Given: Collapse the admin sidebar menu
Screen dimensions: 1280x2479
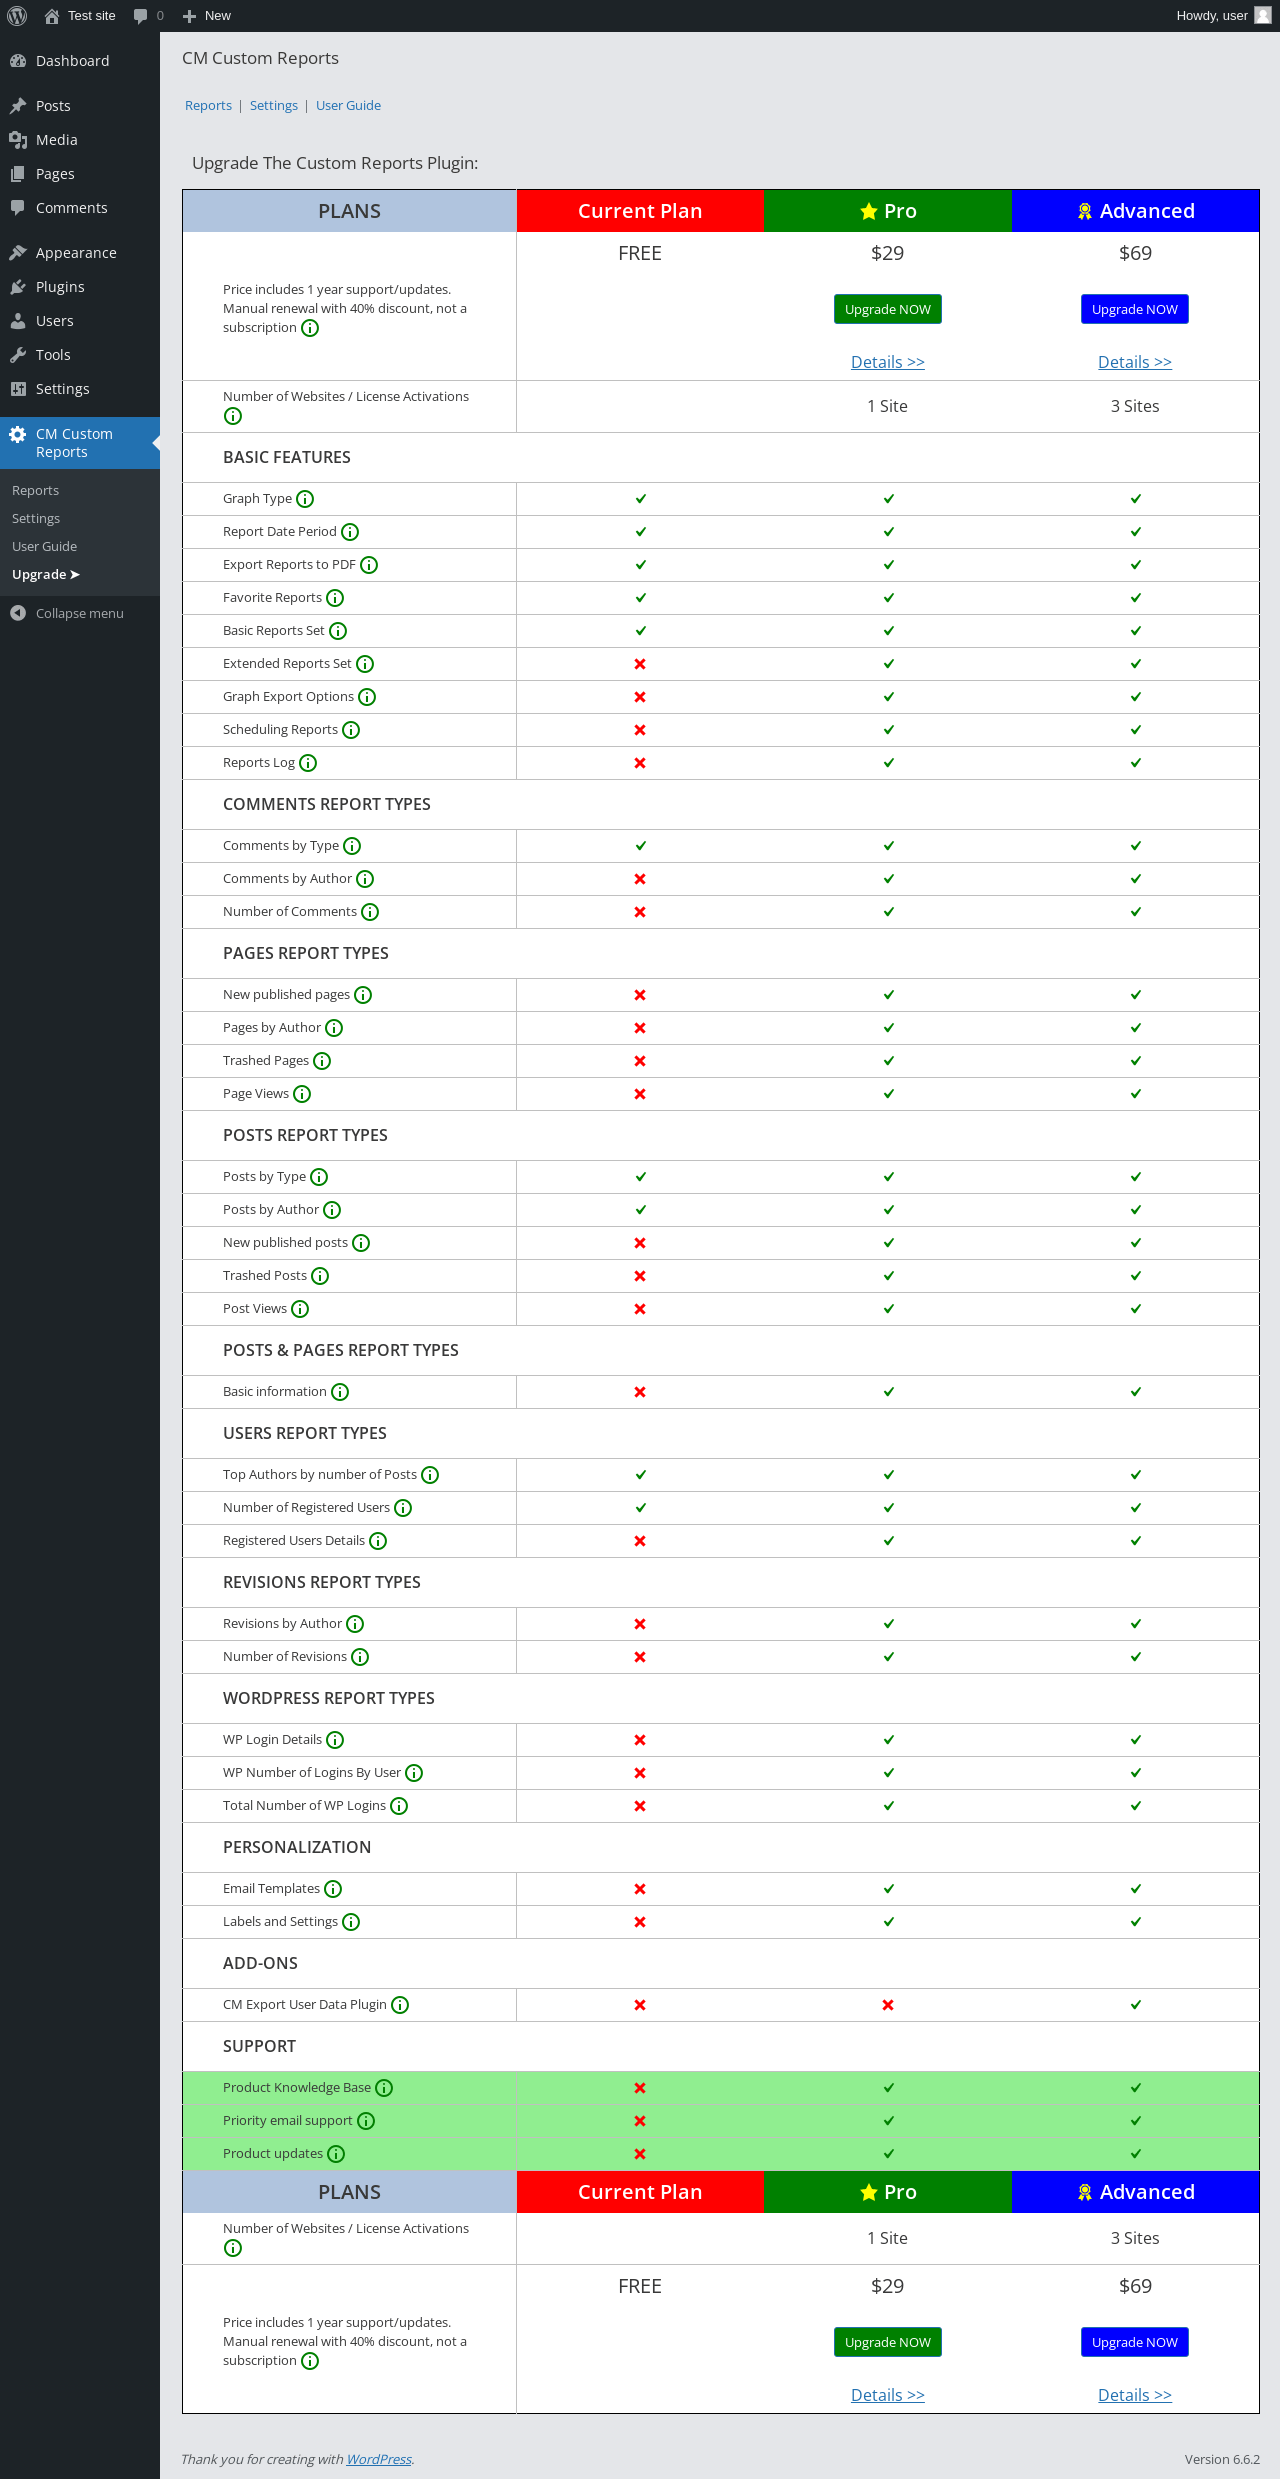Looking at the screenshot, I should click(68, 613).
